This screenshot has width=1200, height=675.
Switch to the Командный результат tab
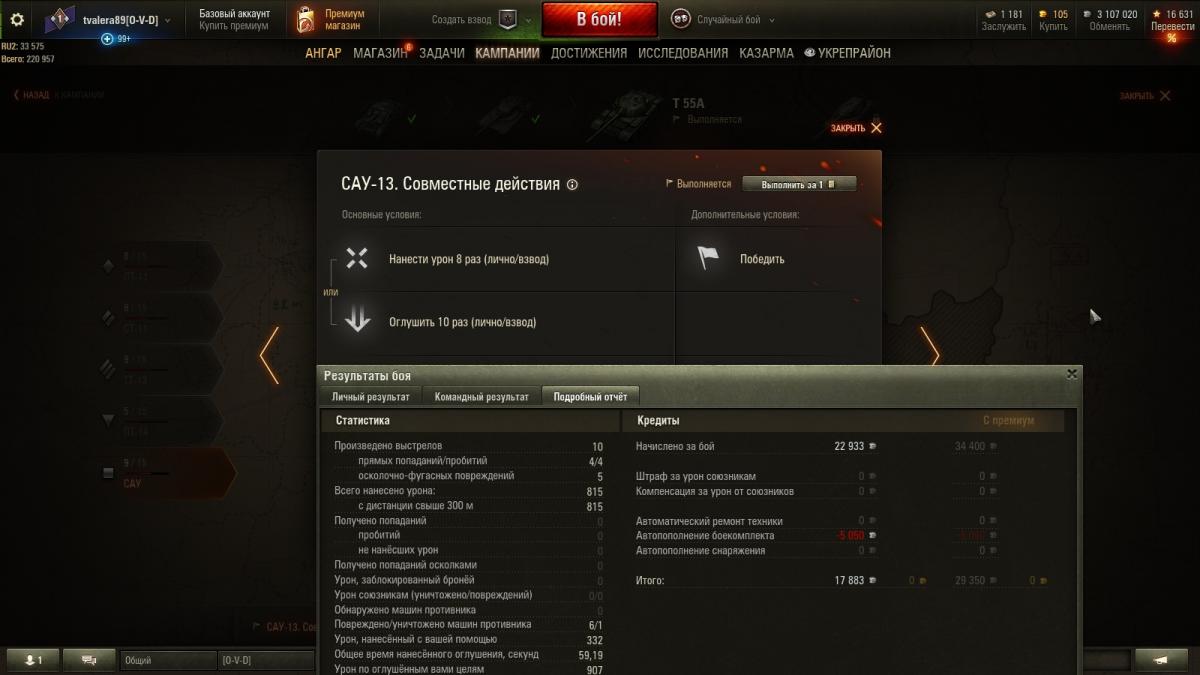[x=481, y=397]
